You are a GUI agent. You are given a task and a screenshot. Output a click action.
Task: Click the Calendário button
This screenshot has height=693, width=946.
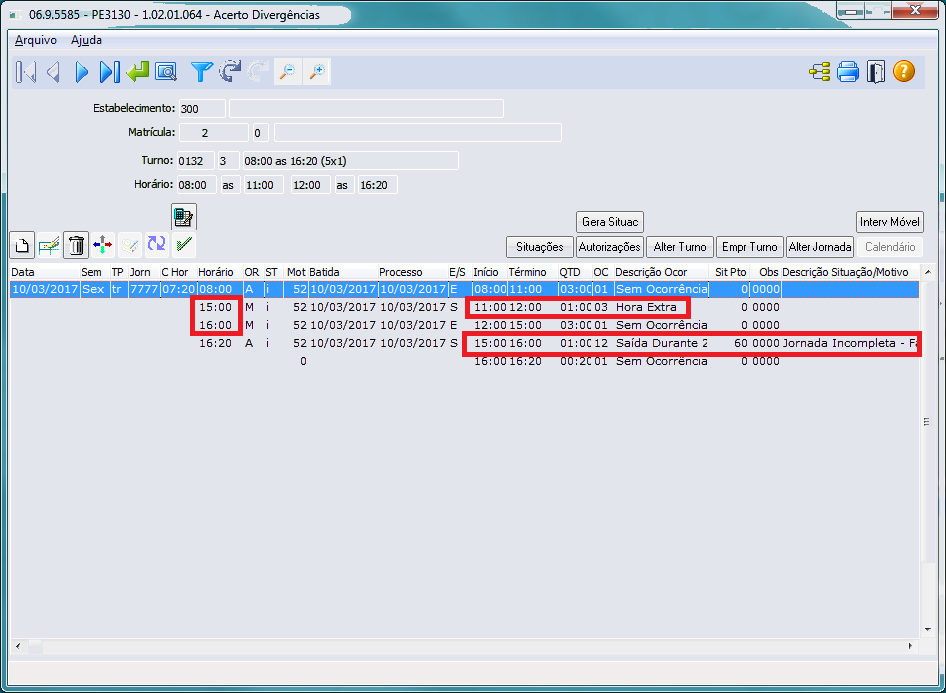click(890, 247)
